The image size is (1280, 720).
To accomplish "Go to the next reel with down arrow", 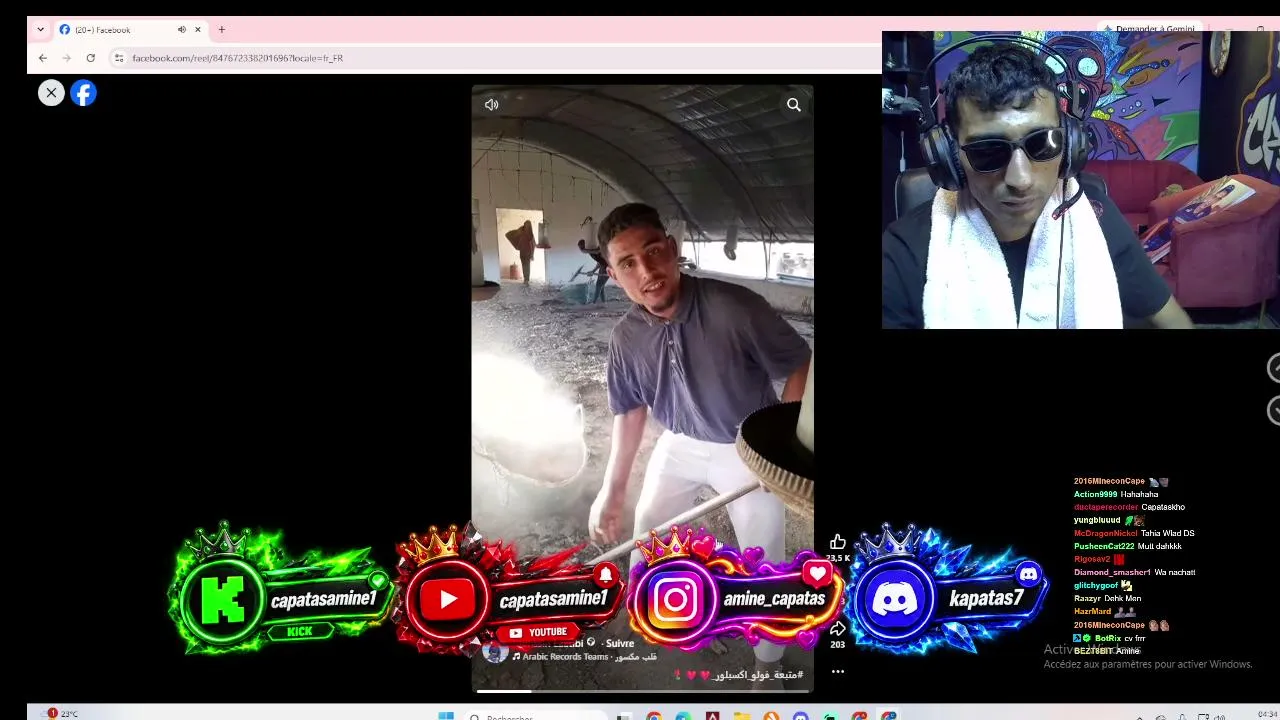I will pyautogui.click(x=1274, y=410).
